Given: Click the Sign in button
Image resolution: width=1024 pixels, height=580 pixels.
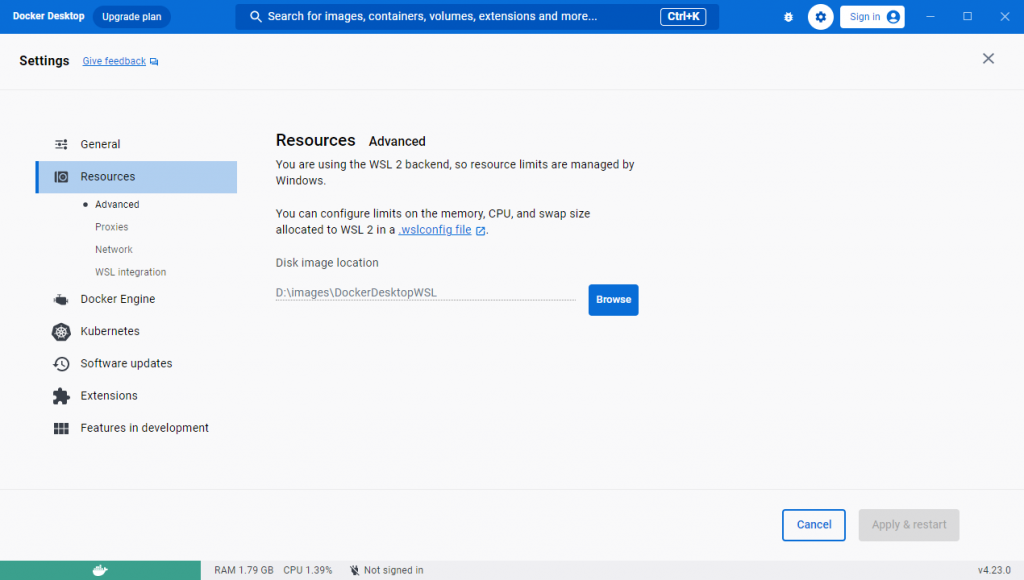Looking at the screenshot, I should (871, 16).
